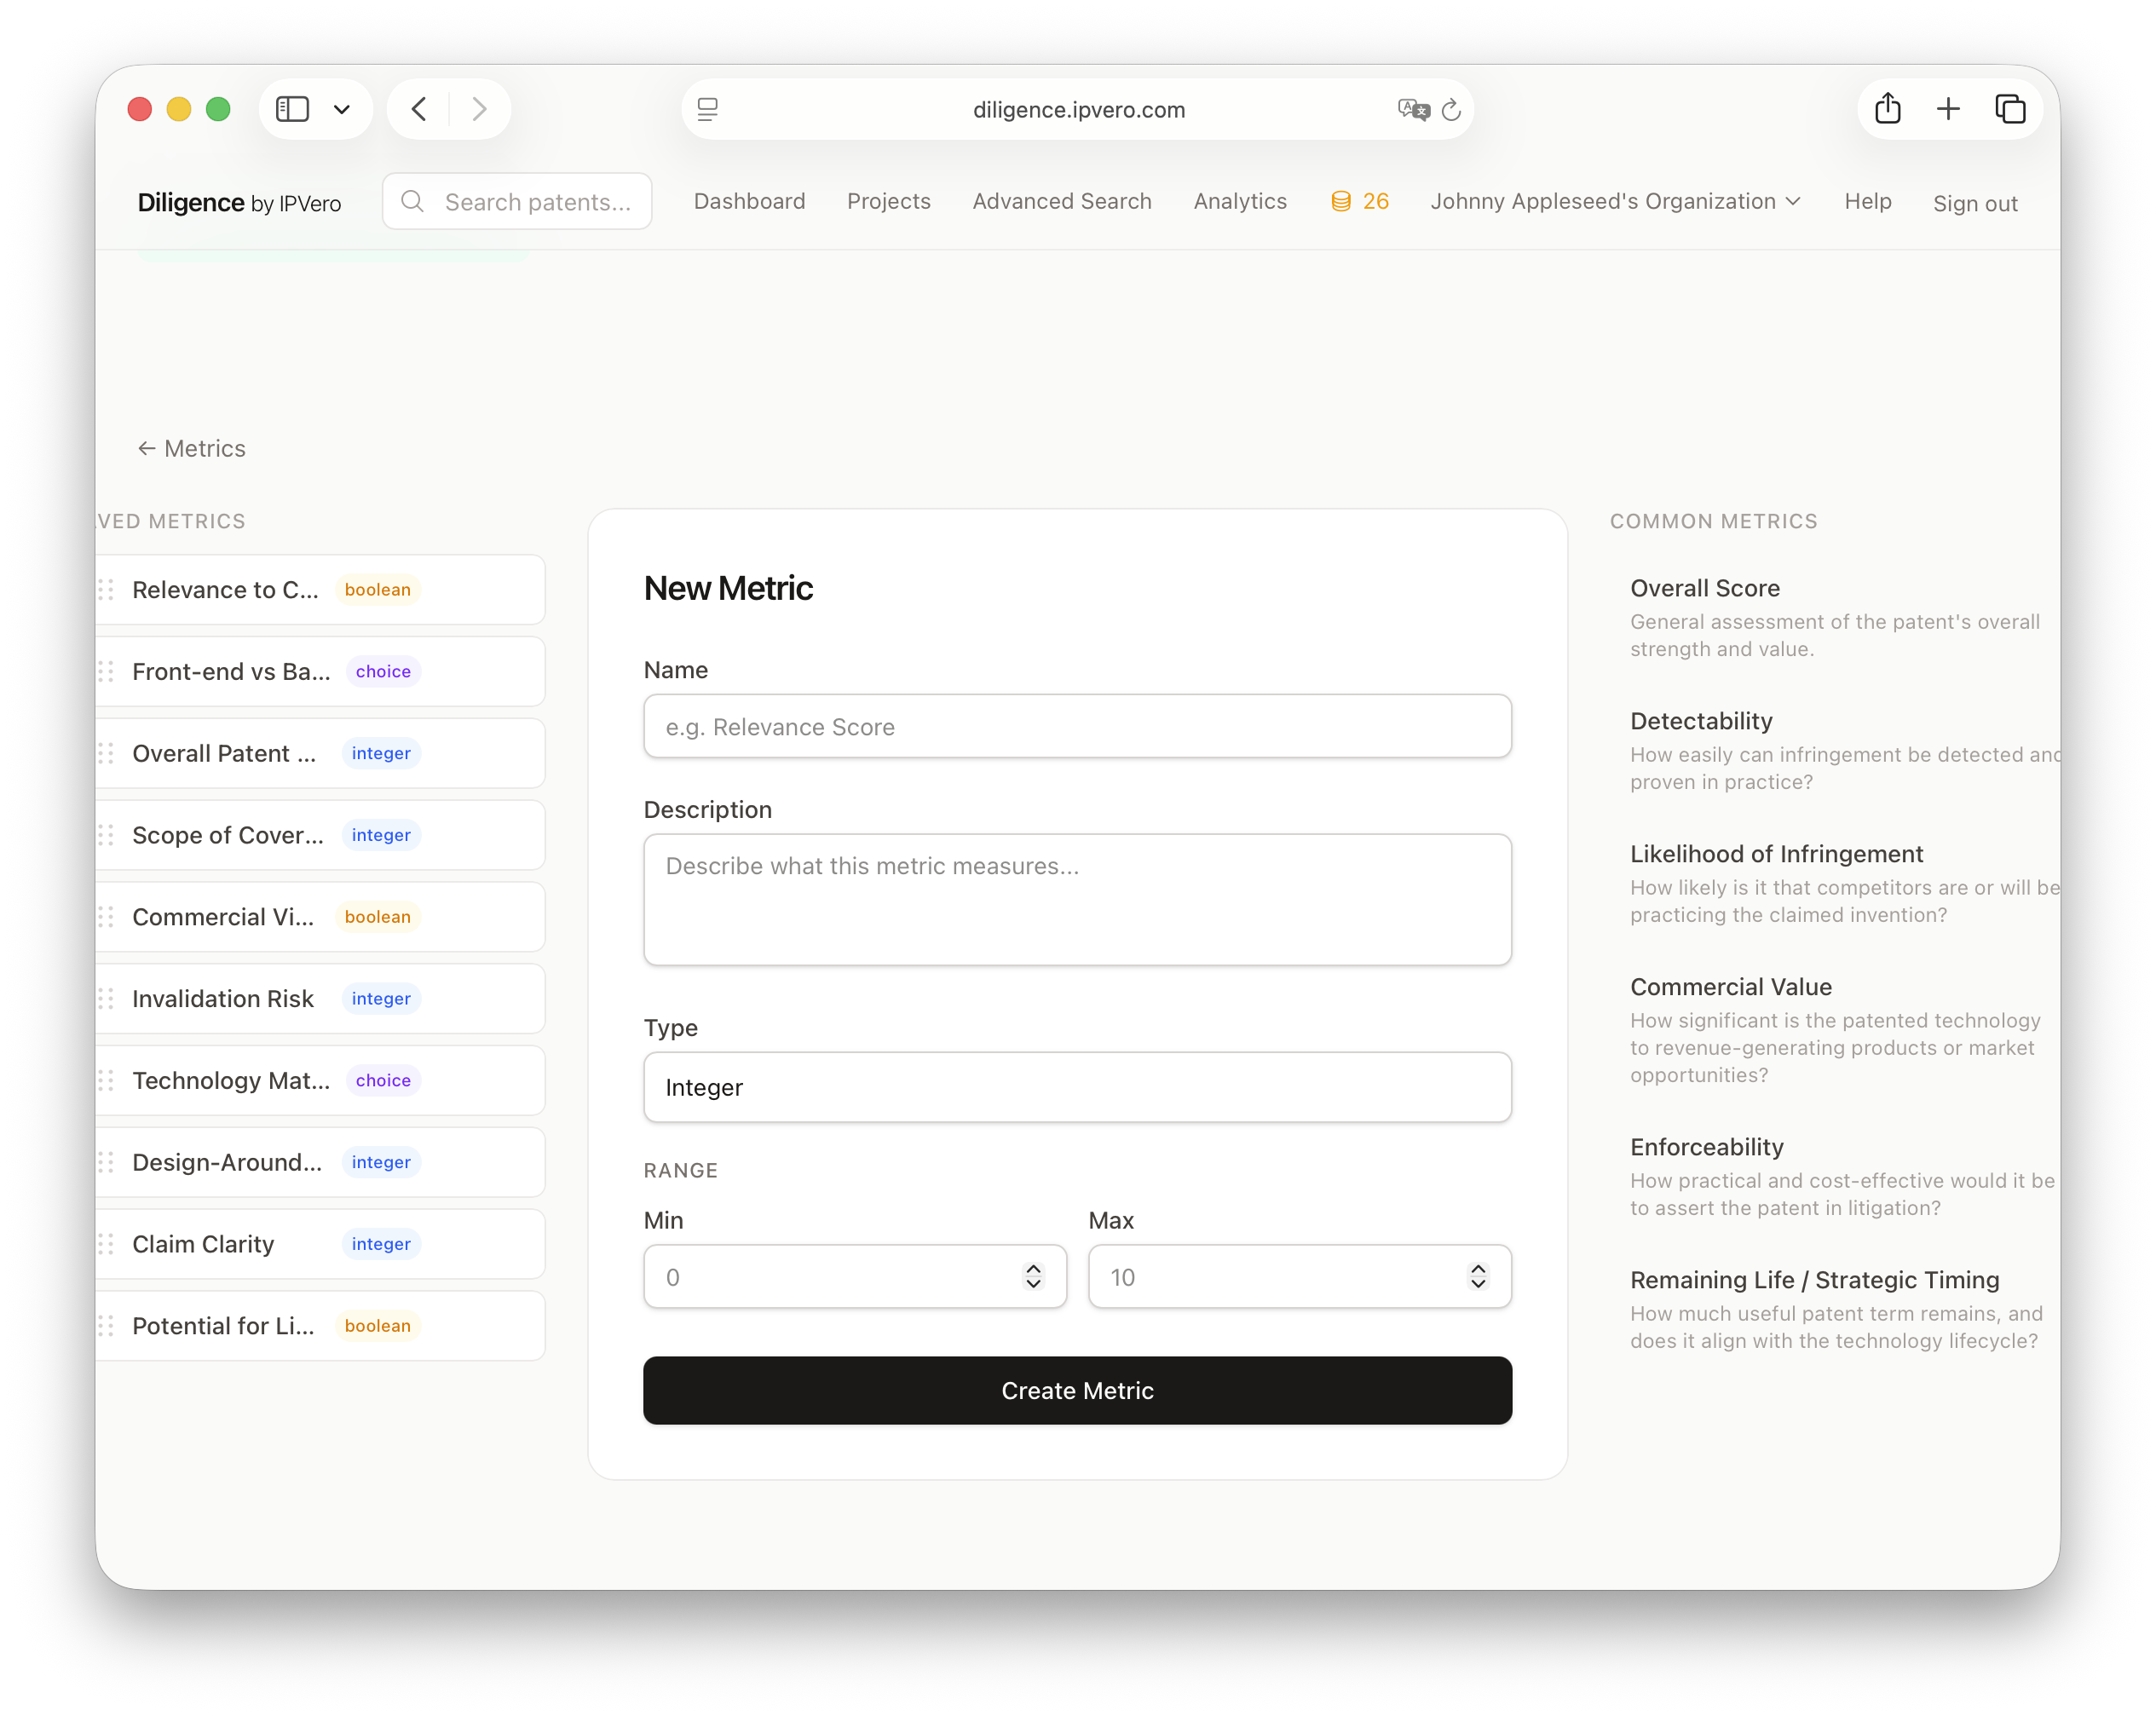Click the search patents magnifier icon

[413, 201]
